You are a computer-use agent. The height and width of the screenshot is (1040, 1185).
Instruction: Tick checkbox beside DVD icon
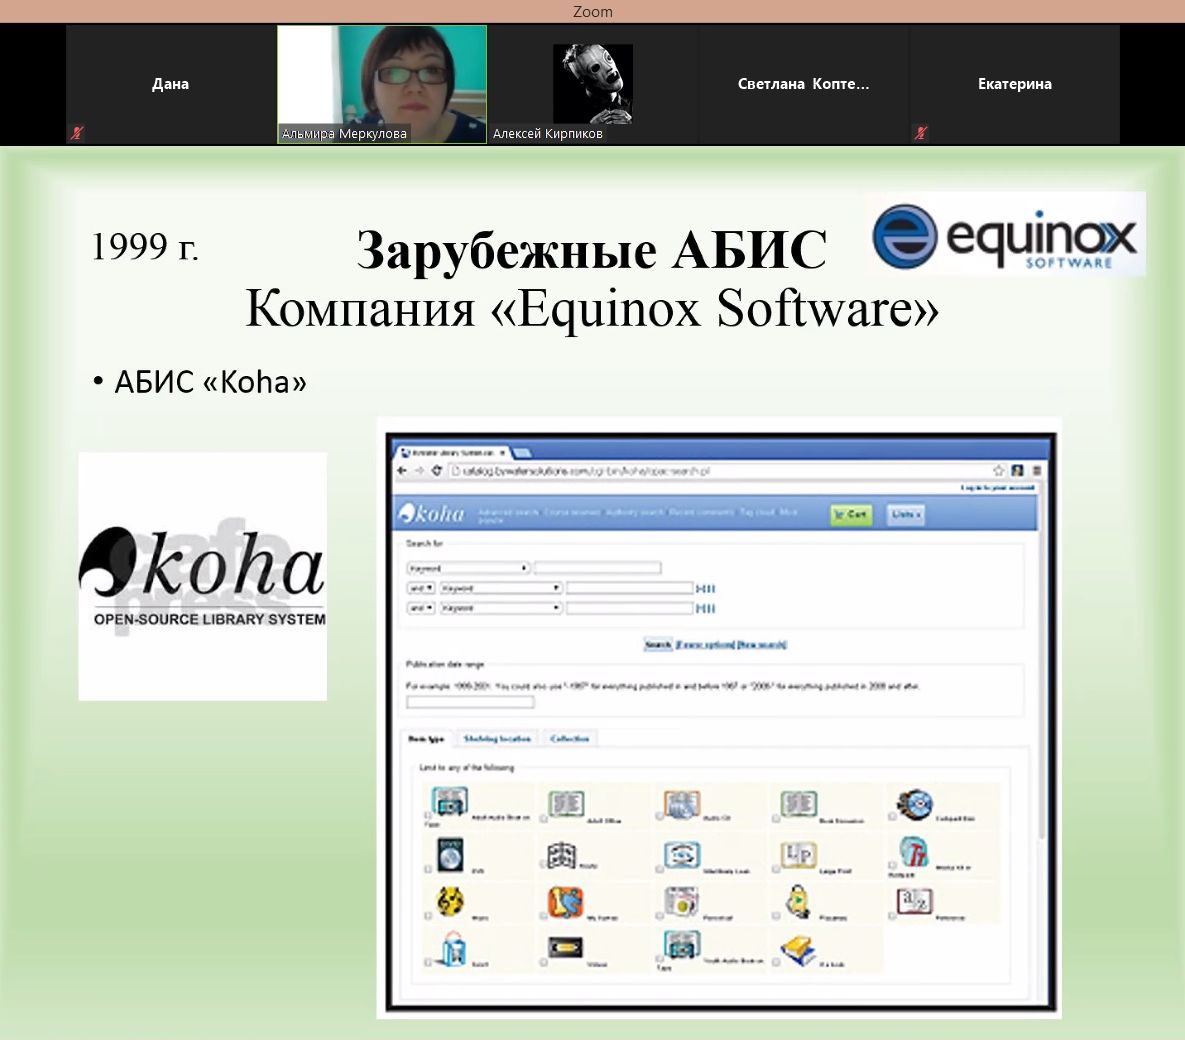(x=428, y=870)
